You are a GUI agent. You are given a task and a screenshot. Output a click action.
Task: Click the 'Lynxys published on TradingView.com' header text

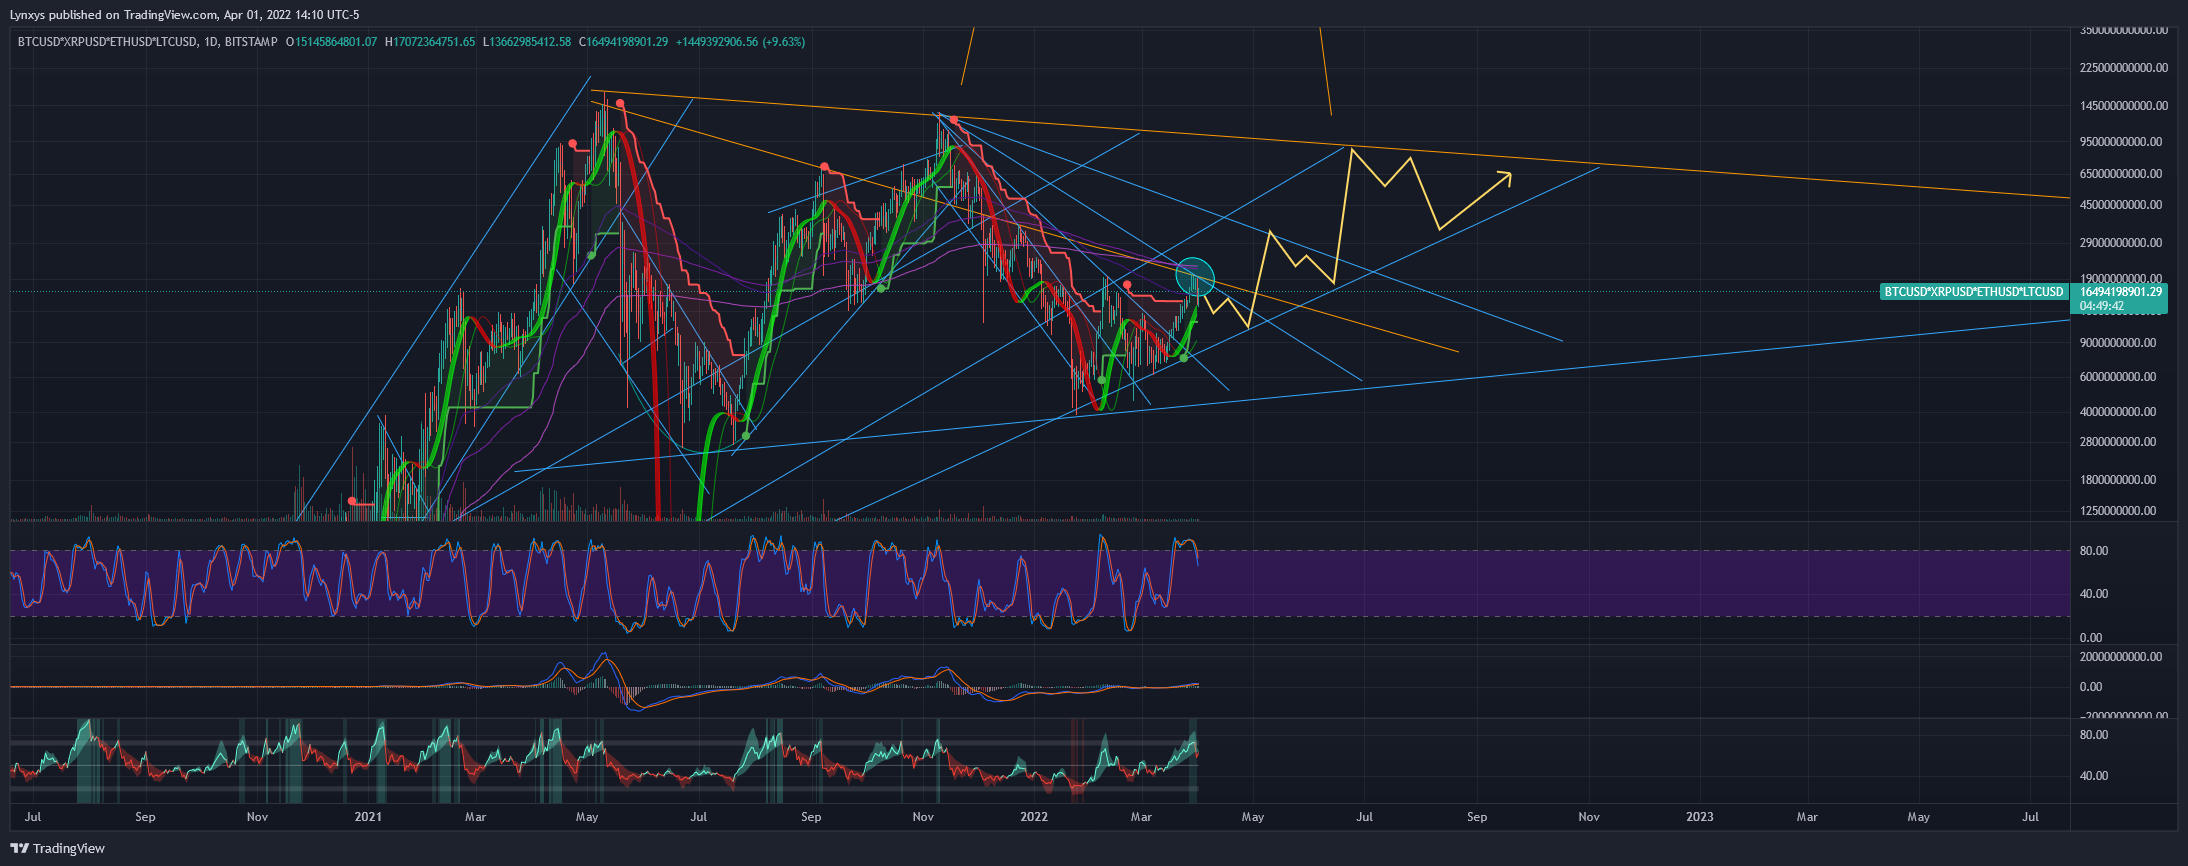pyautogui.click(x=114, y=15)
